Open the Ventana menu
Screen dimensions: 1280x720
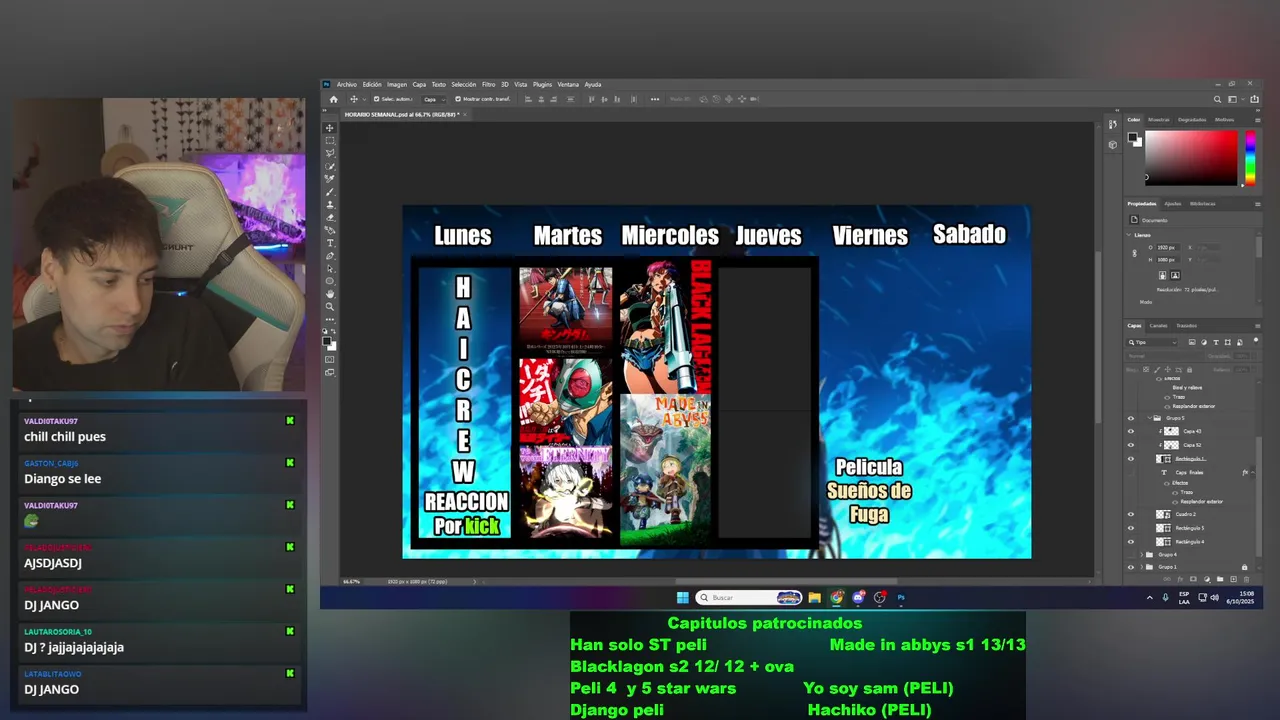click(568, 84)
